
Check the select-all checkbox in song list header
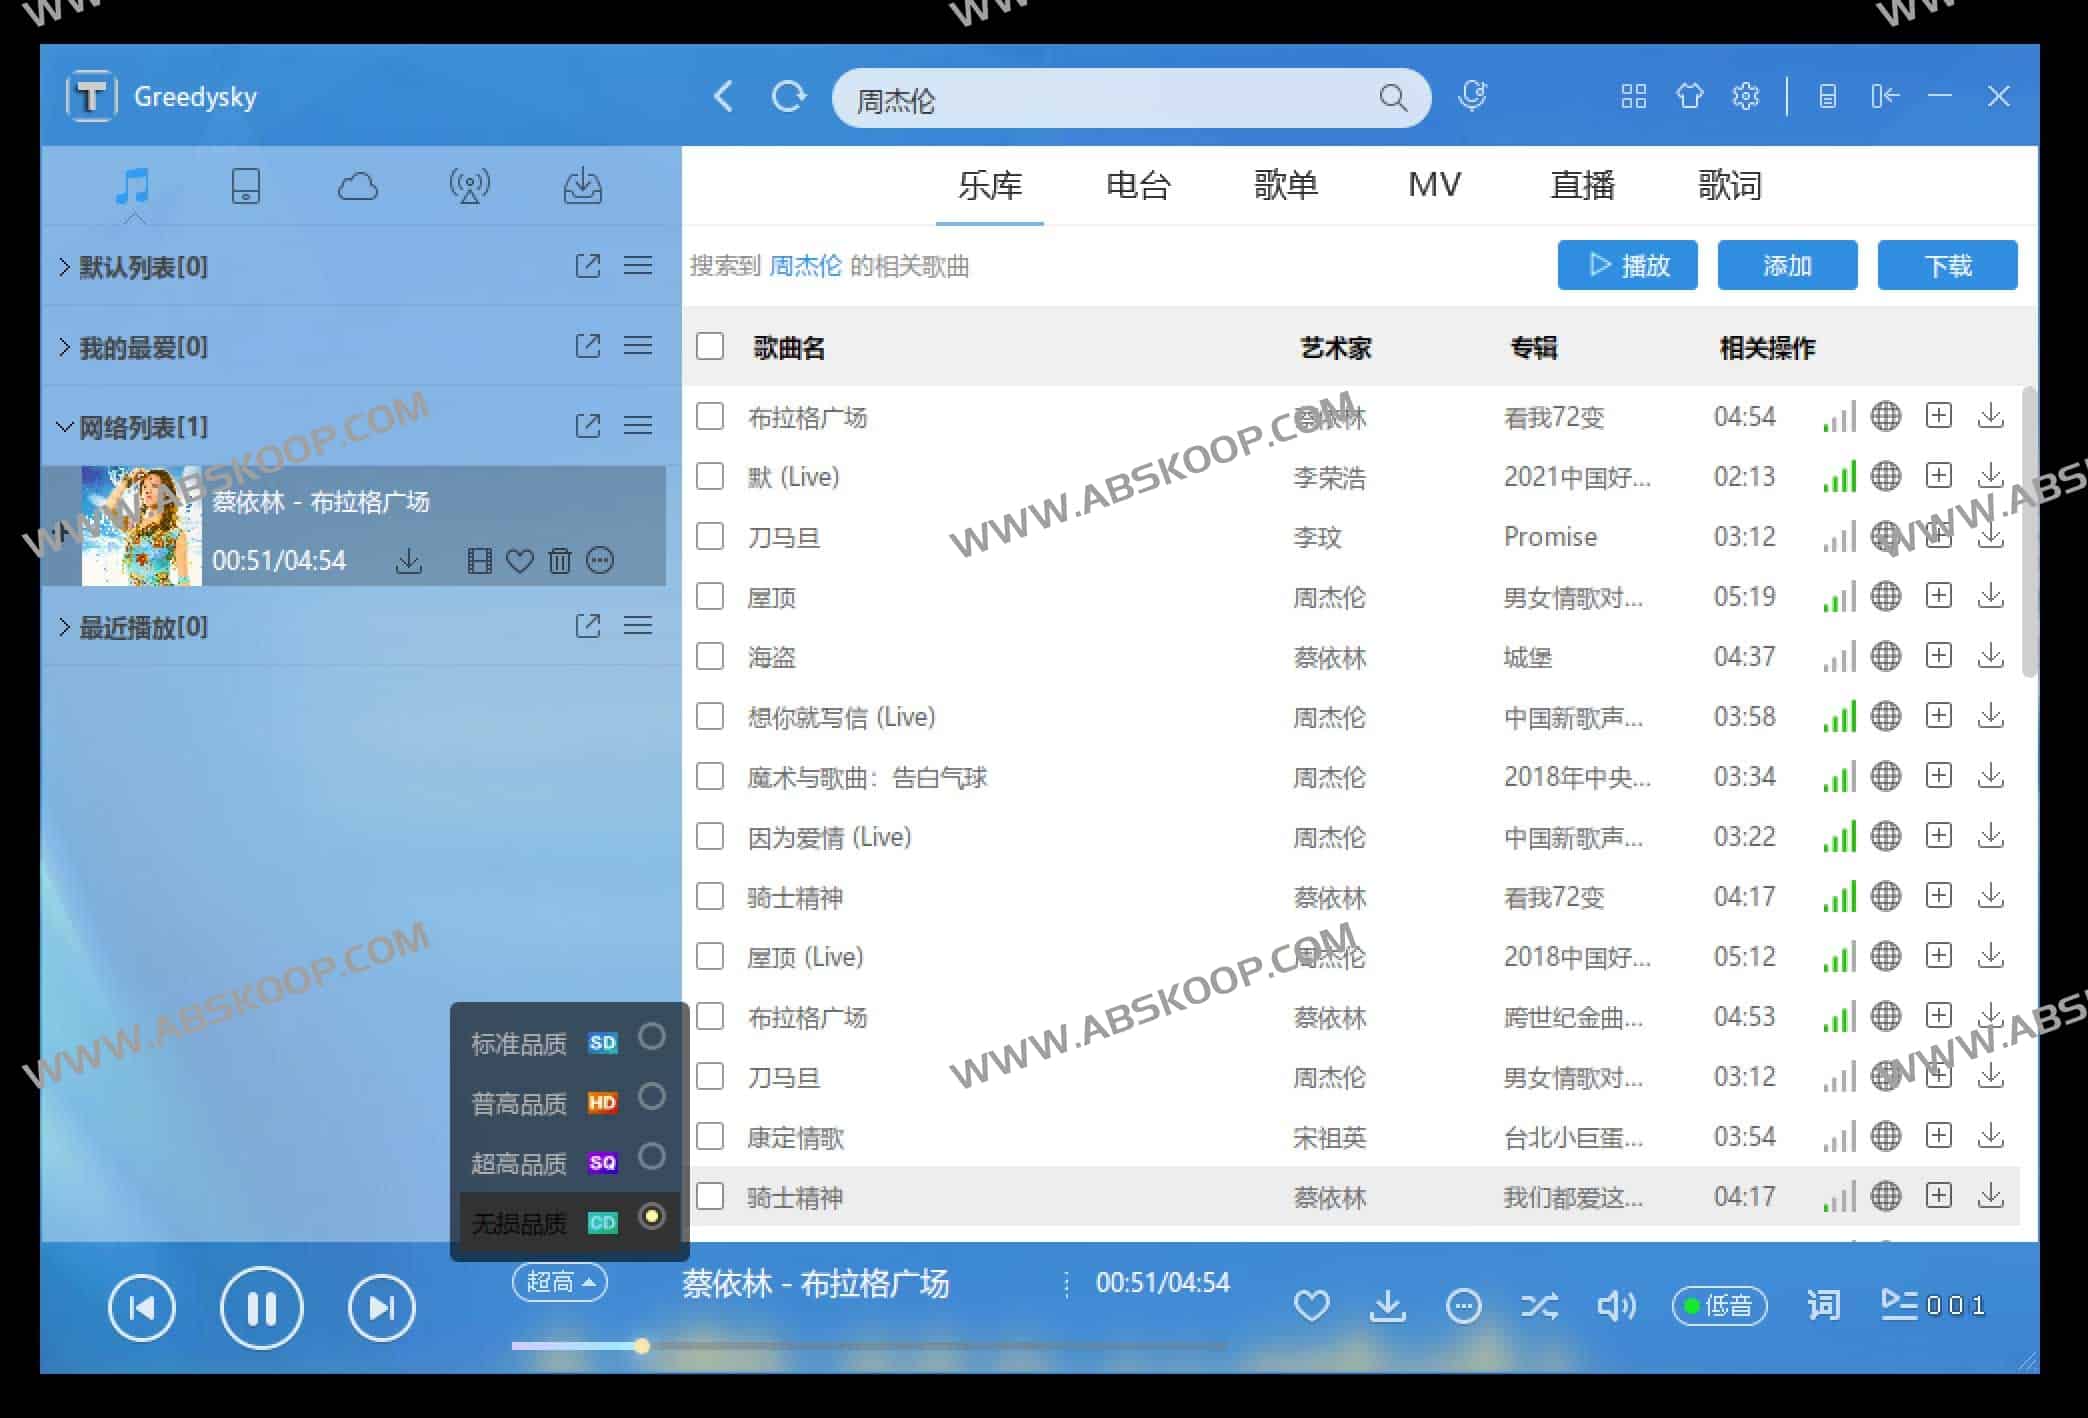coord(709,346)
